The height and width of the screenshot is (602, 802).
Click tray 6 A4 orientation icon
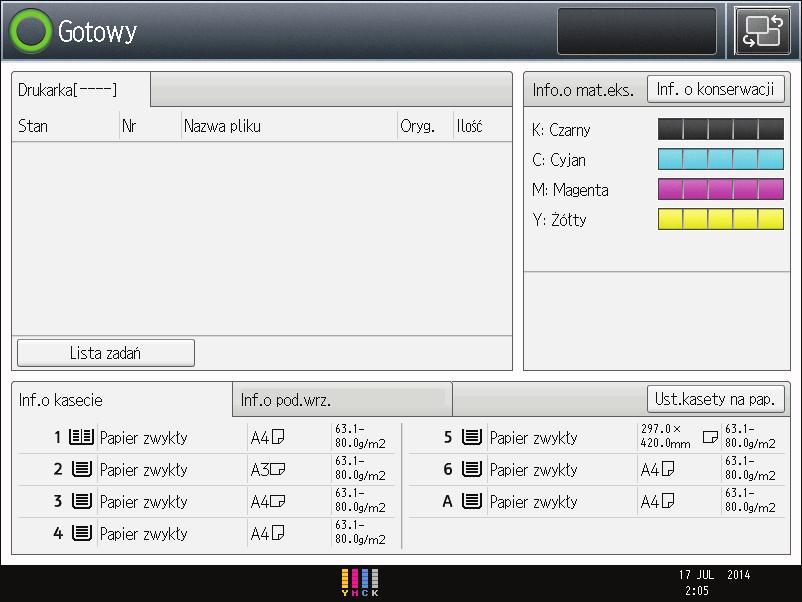pos(667,469)
